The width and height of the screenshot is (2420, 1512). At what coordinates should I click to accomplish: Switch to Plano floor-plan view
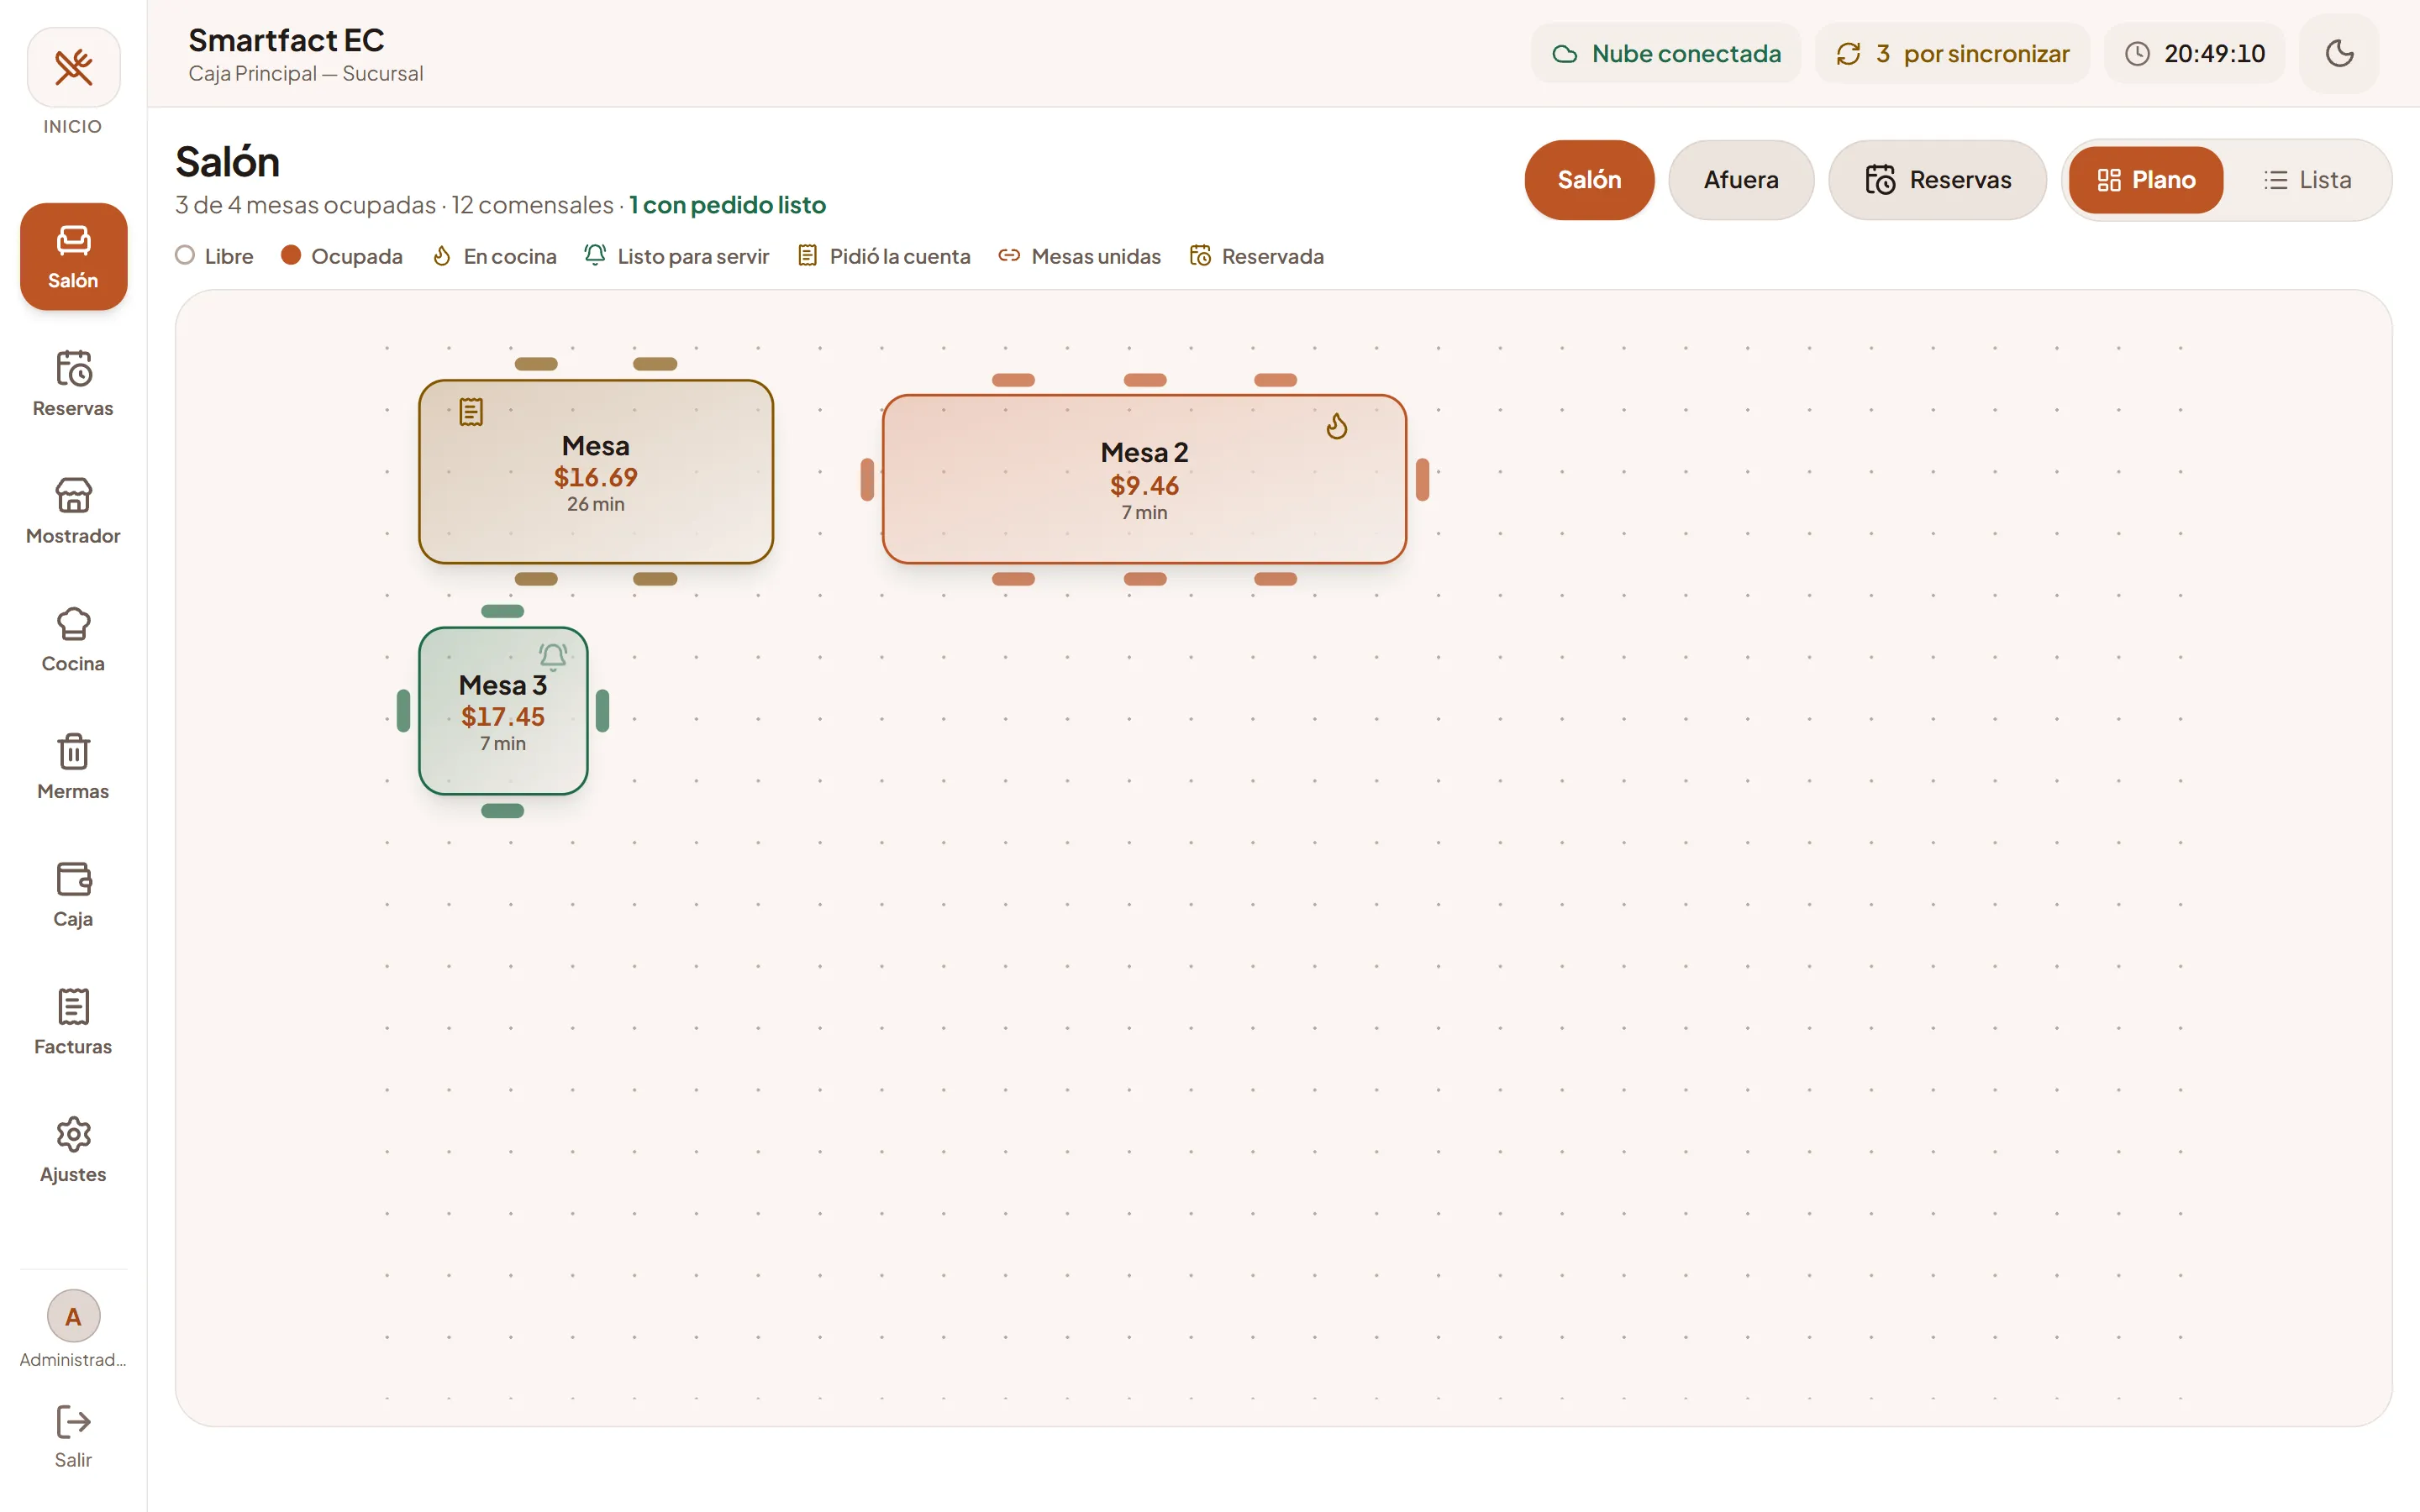2146,180
